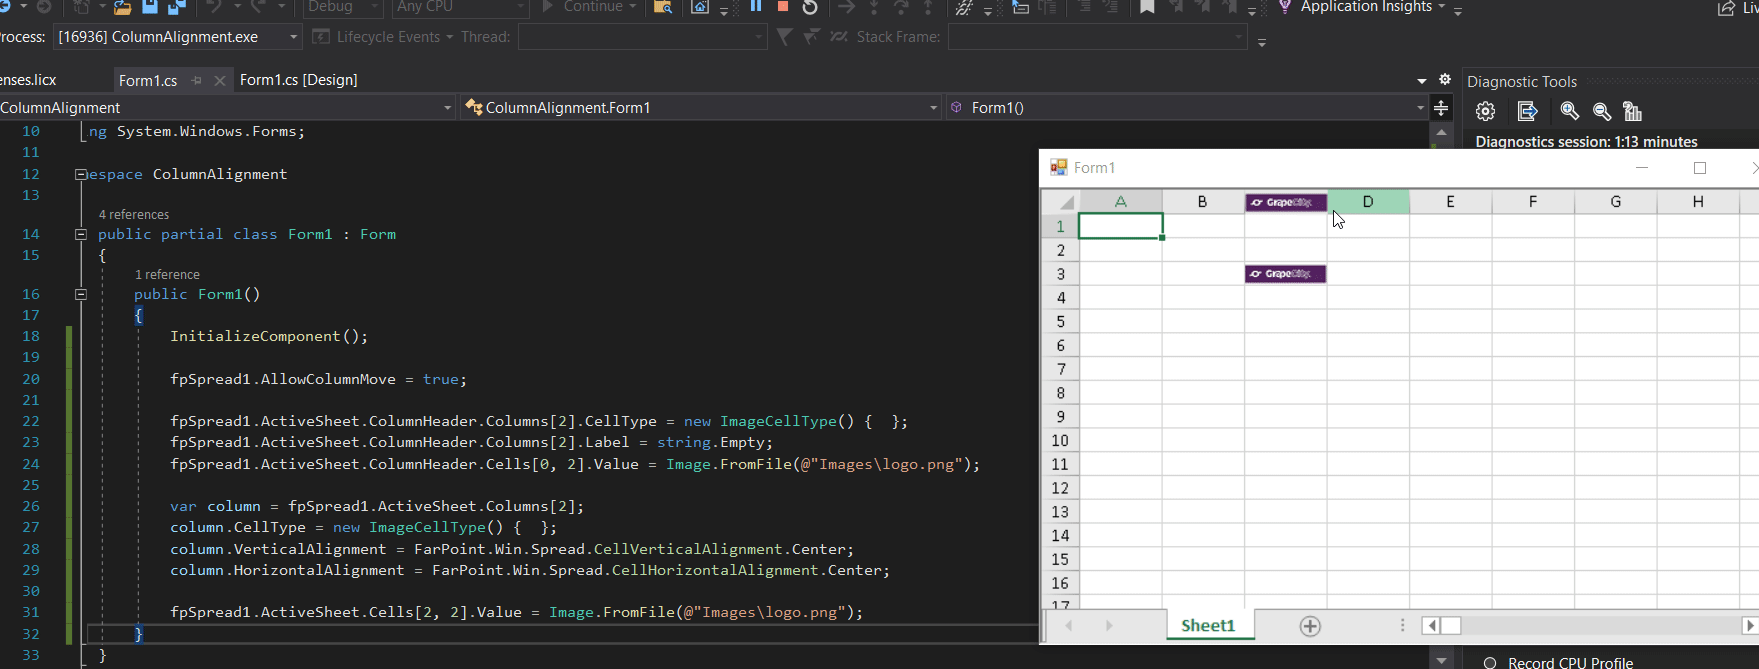Click the GrapeCity logo column header
Screen dimensions: 1759x669
(x=1286, y=202)
